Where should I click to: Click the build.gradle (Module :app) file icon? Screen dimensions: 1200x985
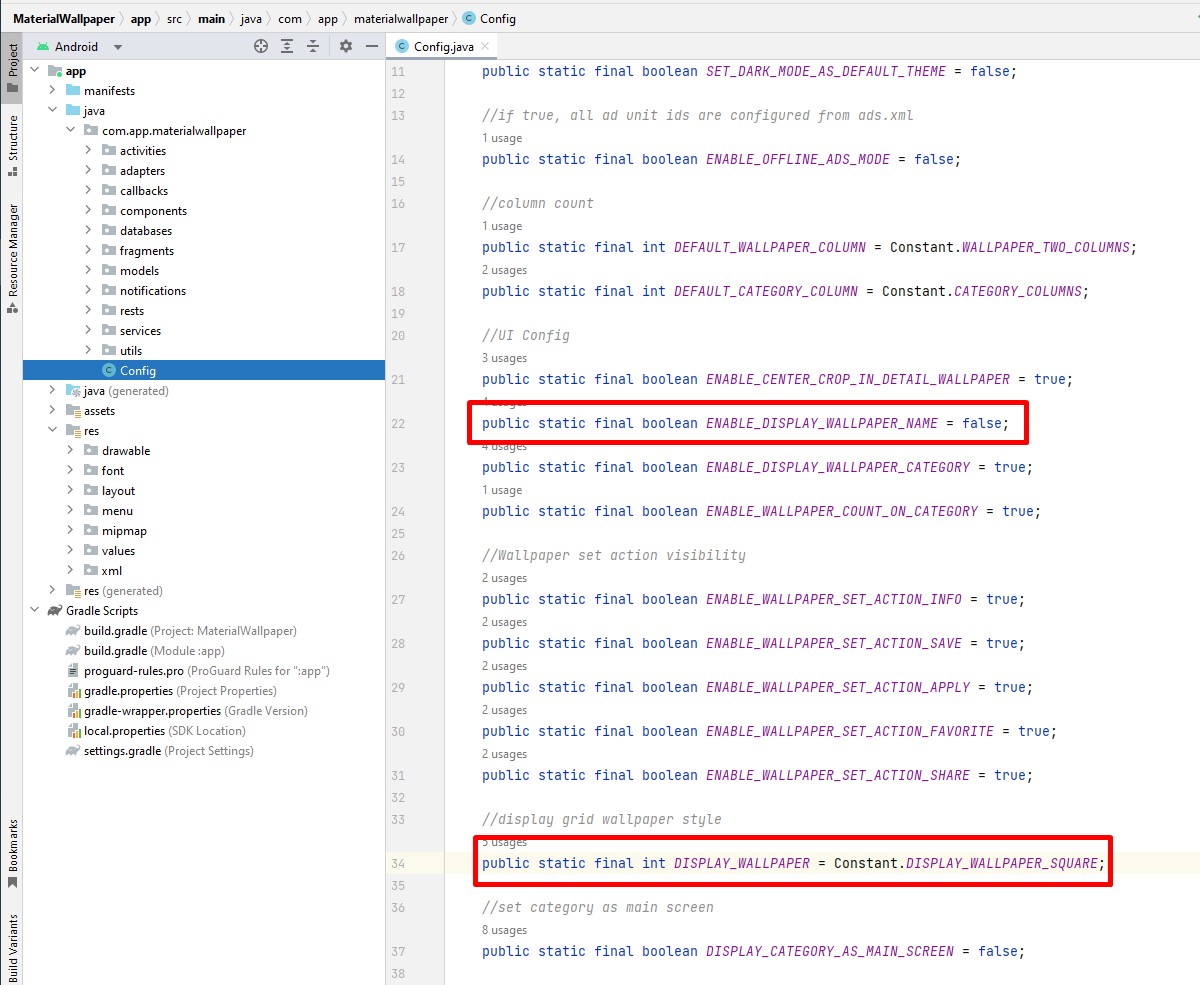tap(73, 651)
